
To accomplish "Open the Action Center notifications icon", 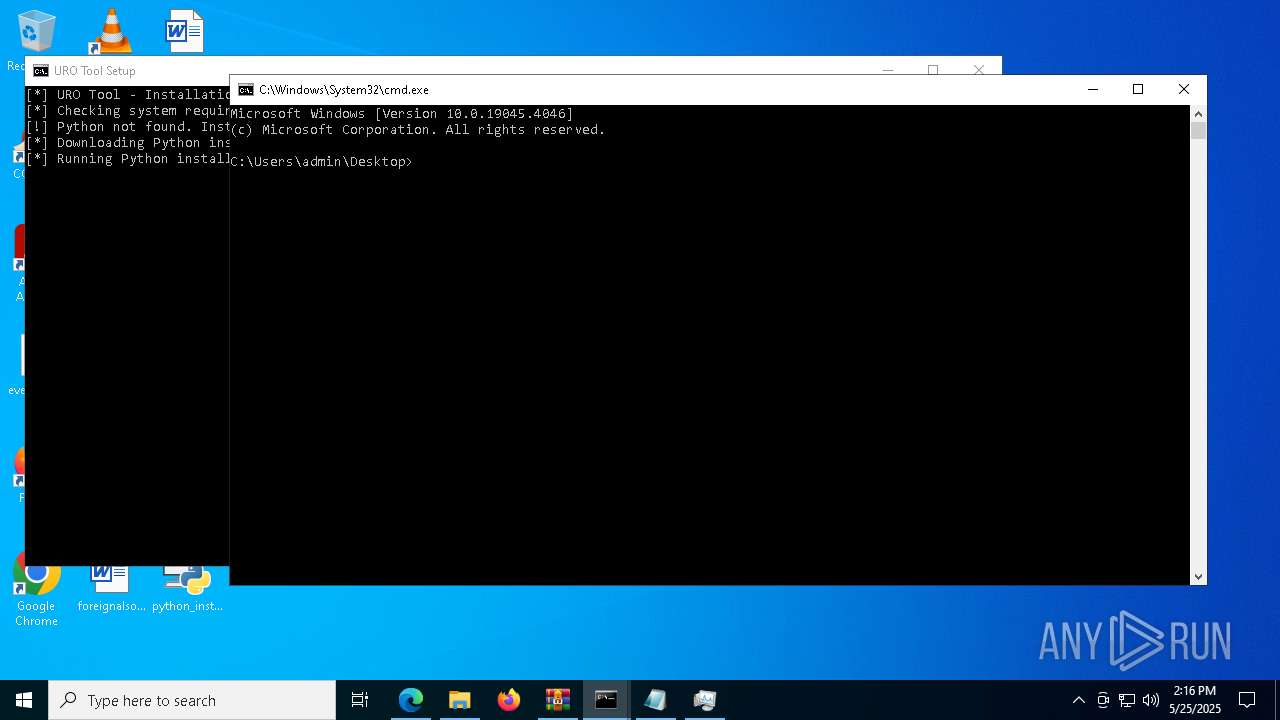I will [x=1247, y=700].
